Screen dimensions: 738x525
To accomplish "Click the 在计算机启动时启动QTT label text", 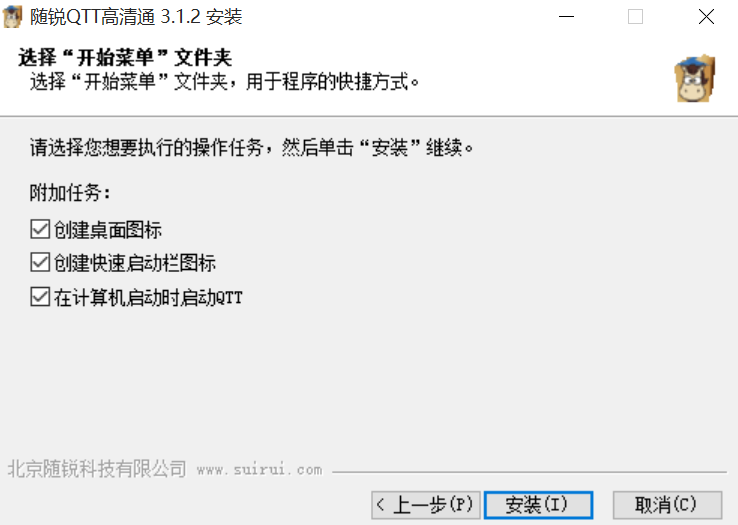I will pos(148,298).
